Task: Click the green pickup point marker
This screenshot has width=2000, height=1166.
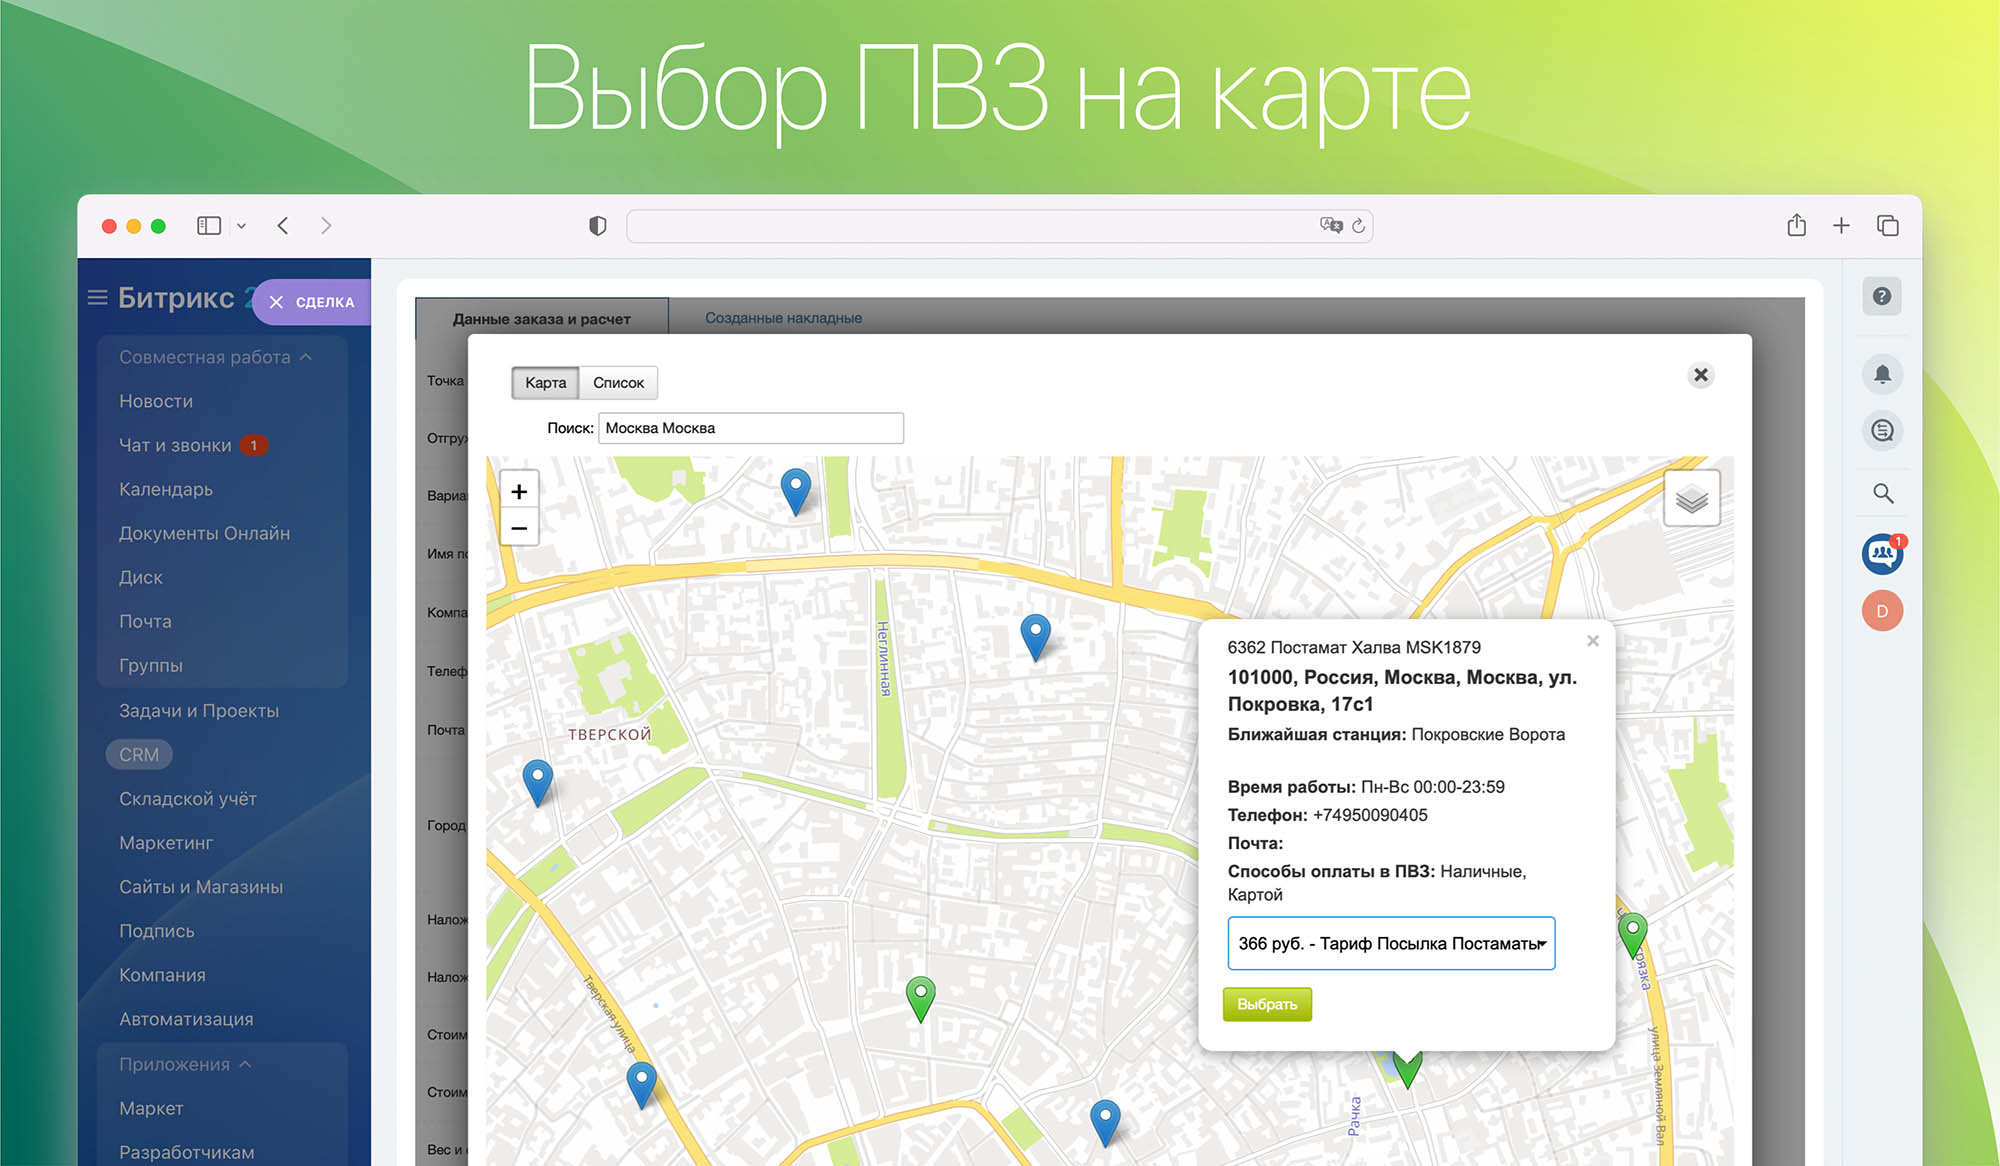Action: [x=920, y=994]
